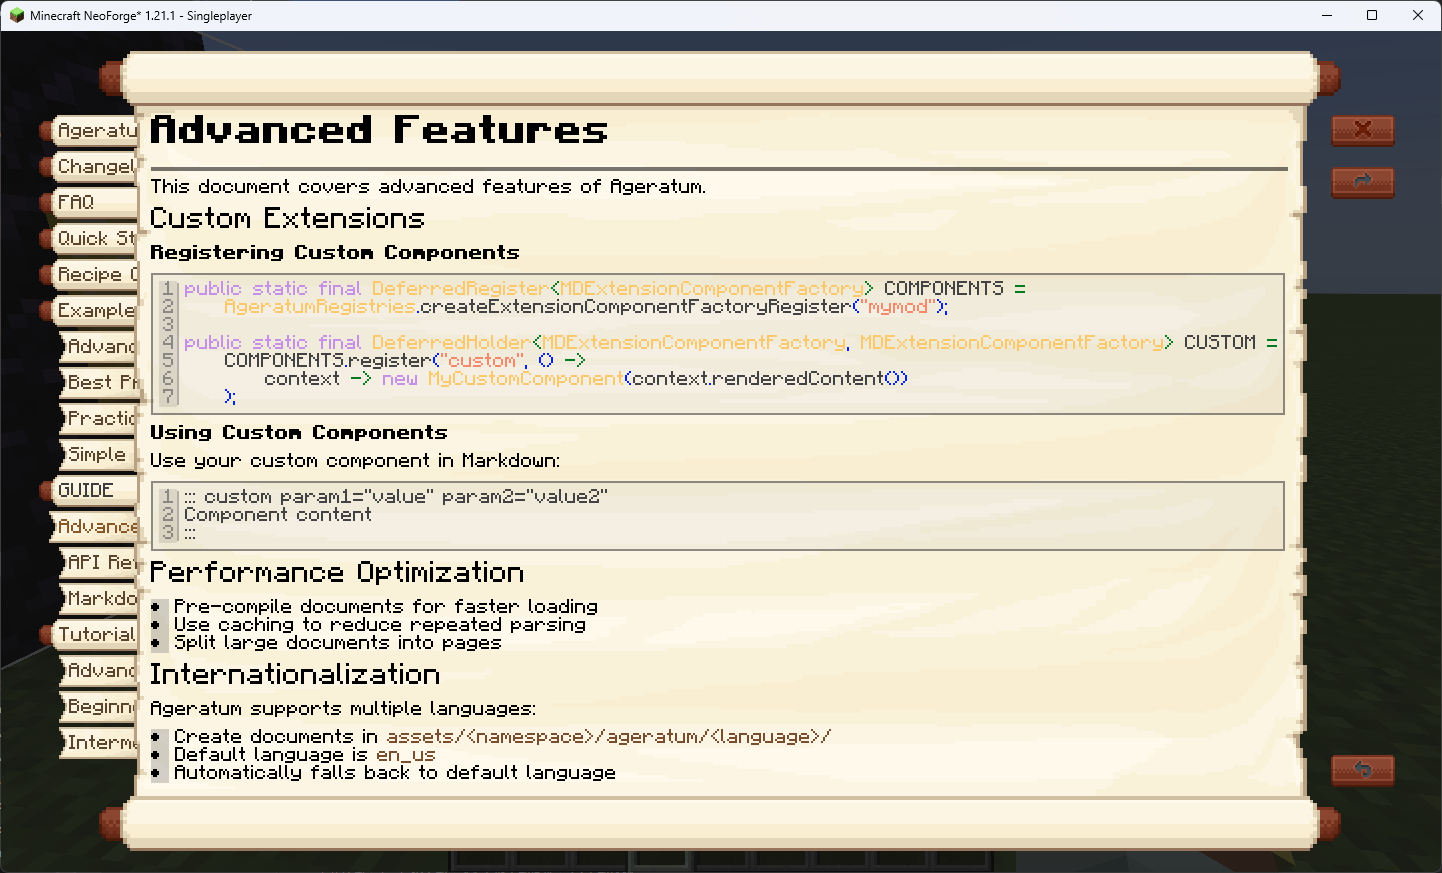Click code line 'public static final DeferredHolder'
The height and width of the screenshot is (873, 1442).
click(x=731, y=343)
